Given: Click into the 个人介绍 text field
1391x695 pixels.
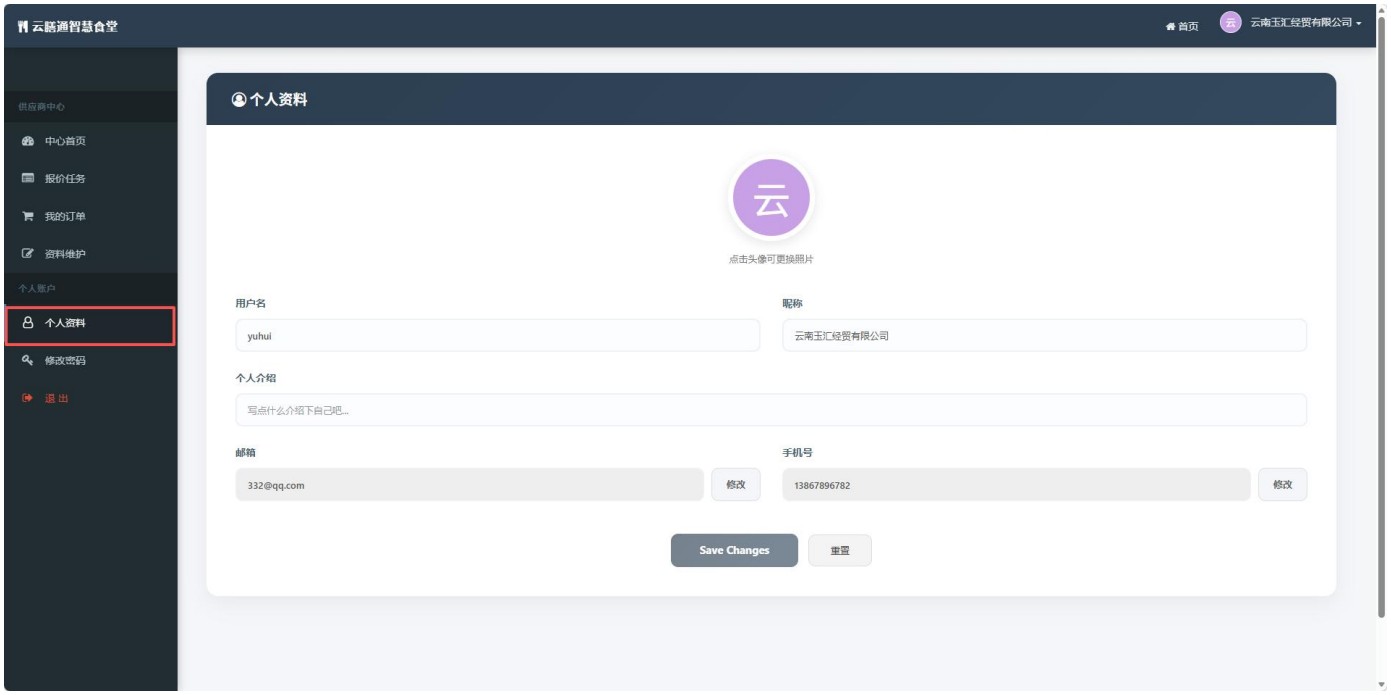Looking at the screenshot, I should [x=770, y=410].
